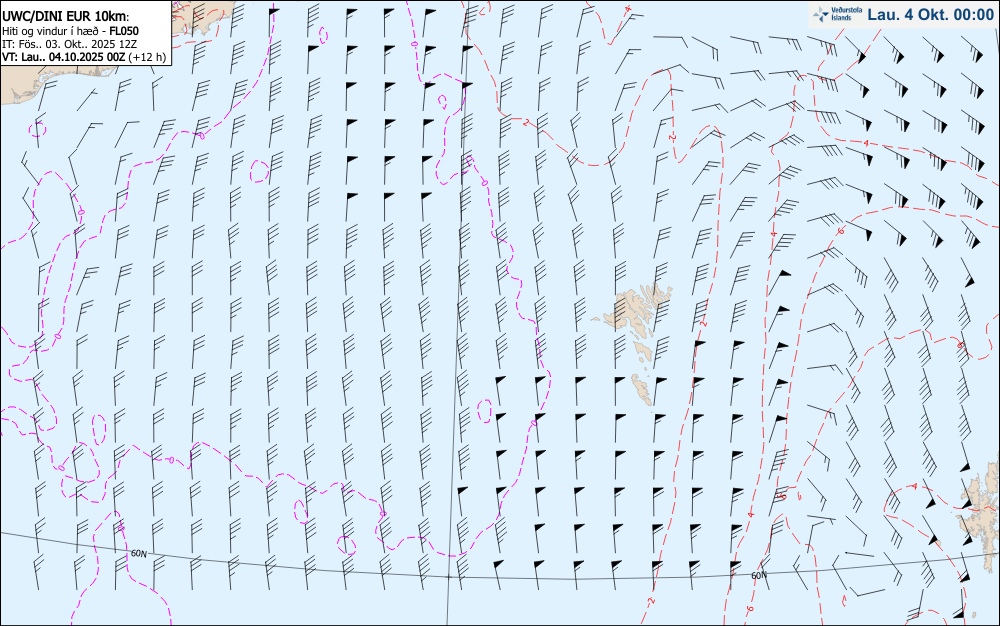Select the 'Lau. 4 Okt. 00:00' timestamp
Image resolution: width=1000 pixels, height=626 pixels.
[x=930, y=15]
